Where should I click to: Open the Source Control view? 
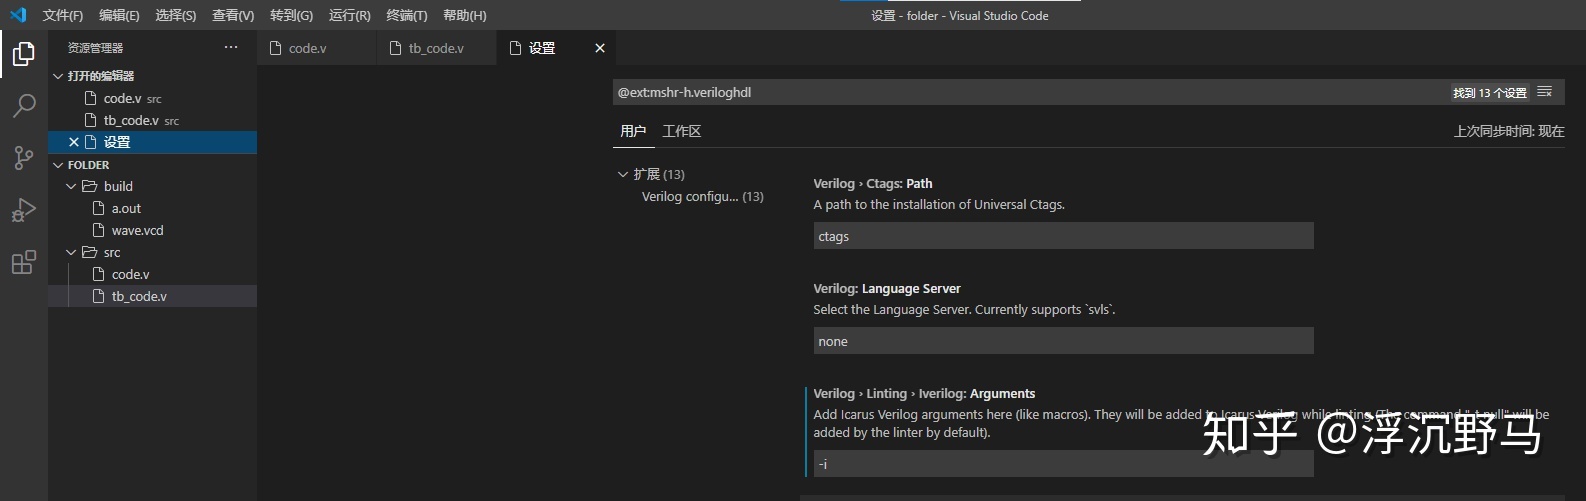(24, 157)
